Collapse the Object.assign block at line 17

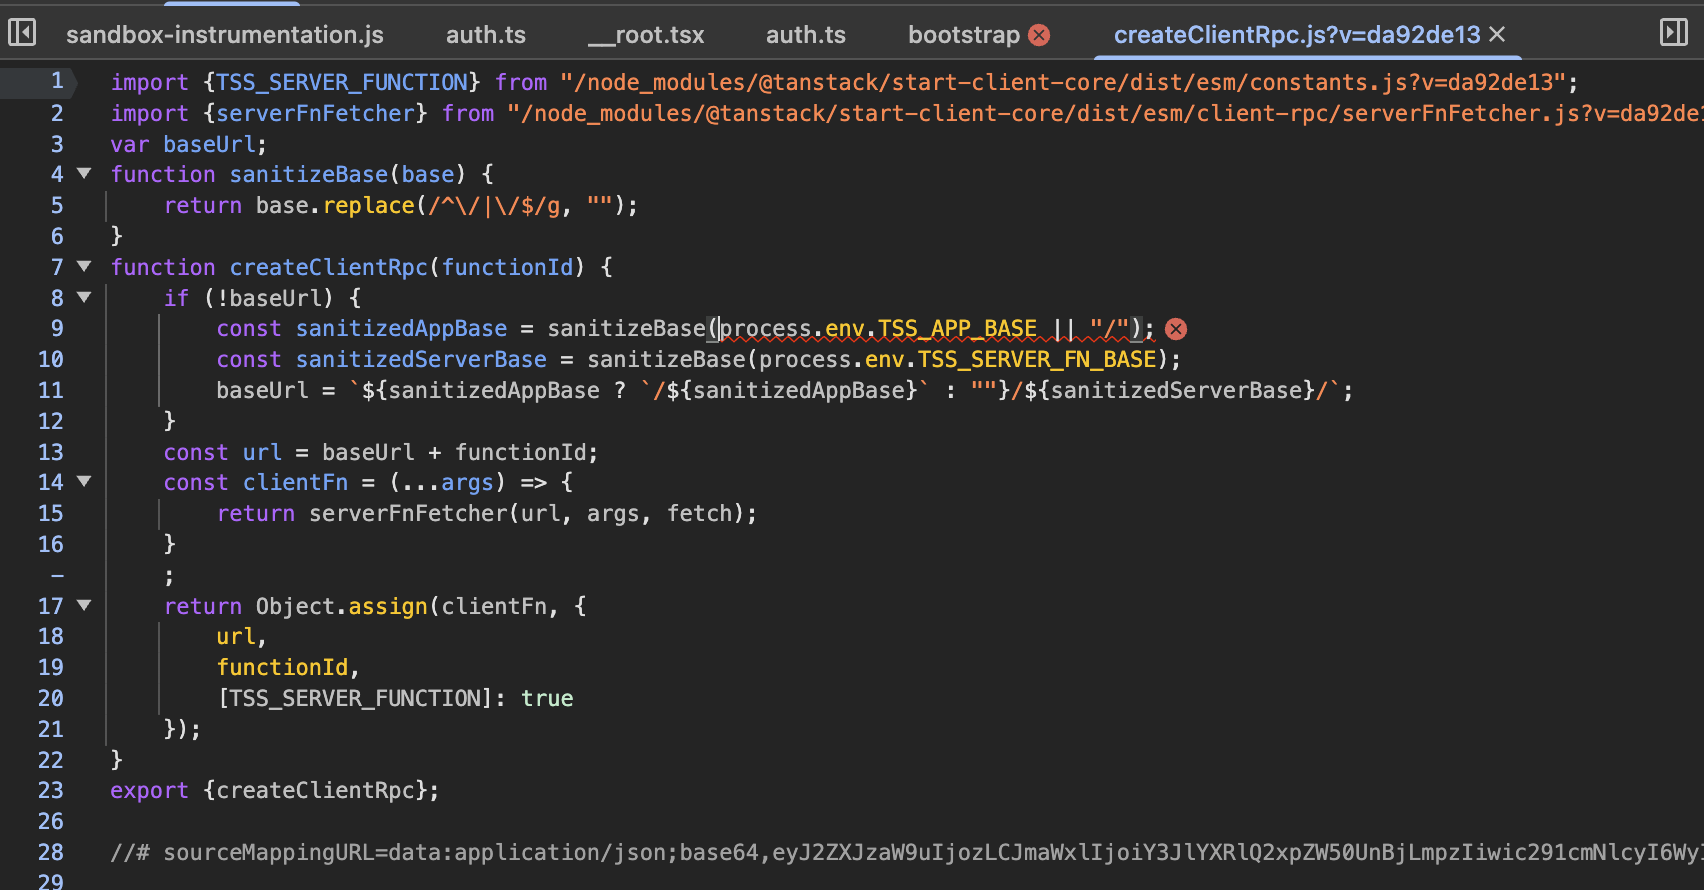84,606
